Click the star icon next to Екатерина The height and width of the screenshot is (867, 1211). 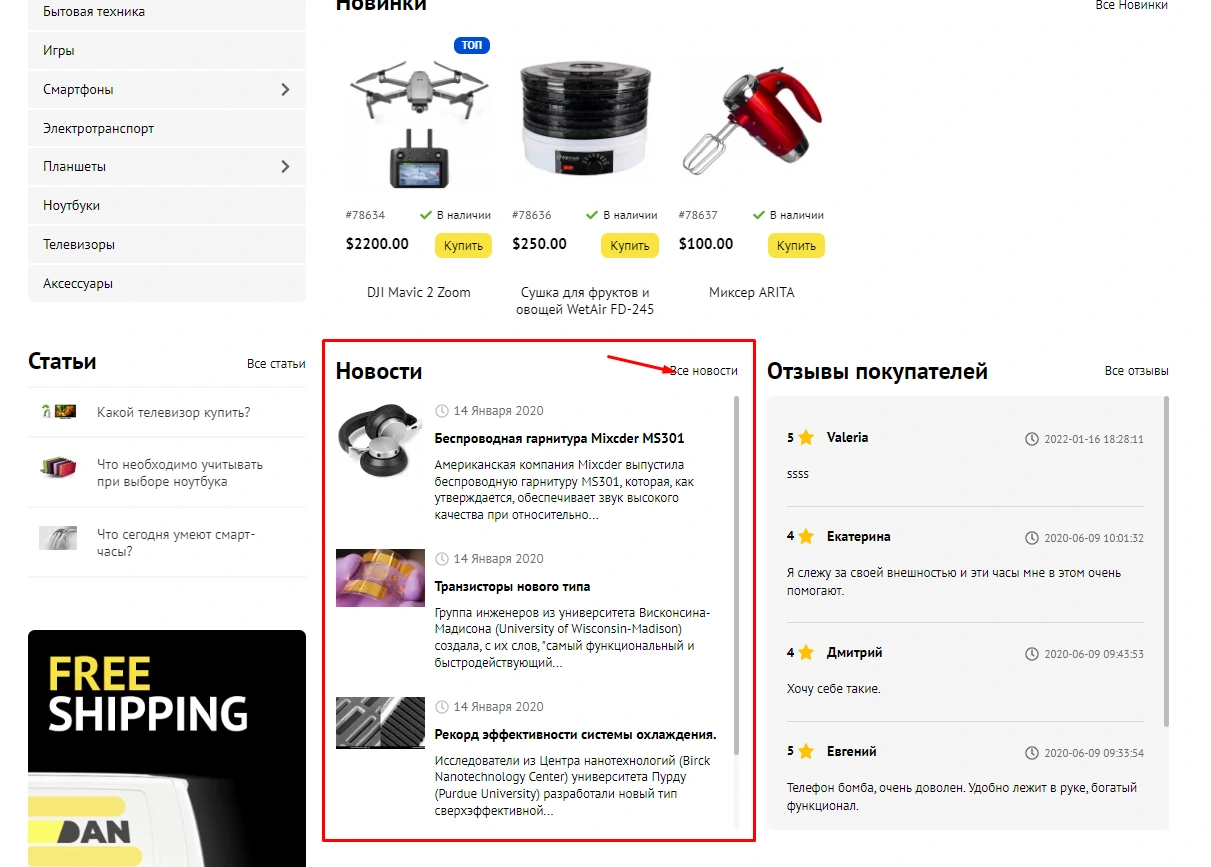[806, 536]
